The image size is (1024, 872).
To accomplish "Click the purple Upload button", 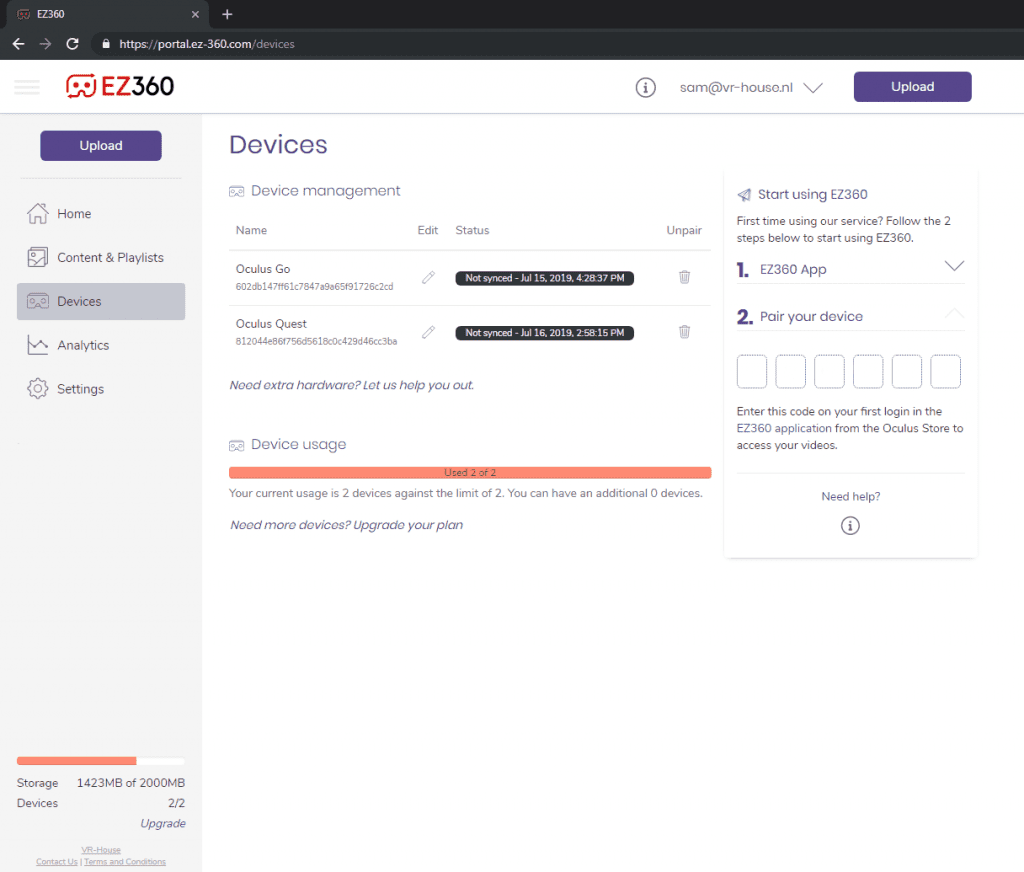I will tap(911, 86).
